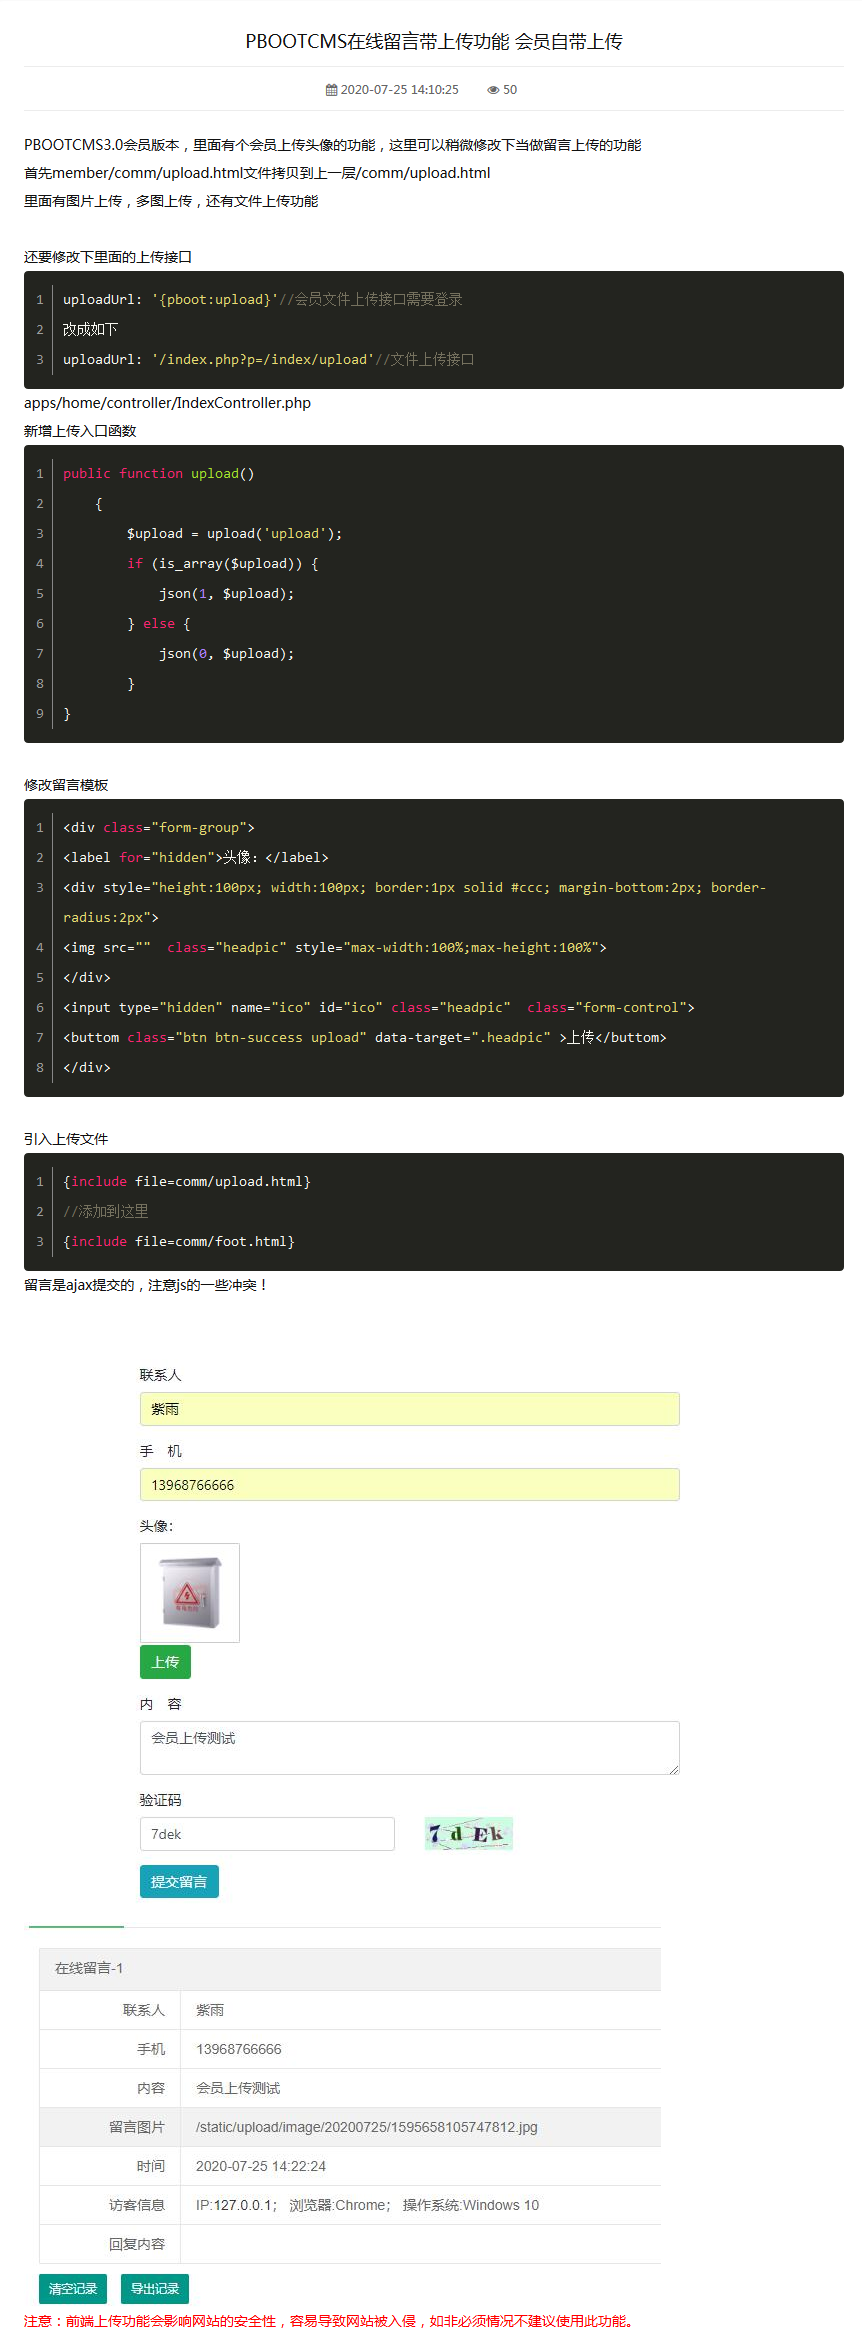The width and height of the screenshot is (862, 2346).
Task: Click the 留言图片 row label
Action: pos(137,2127)
